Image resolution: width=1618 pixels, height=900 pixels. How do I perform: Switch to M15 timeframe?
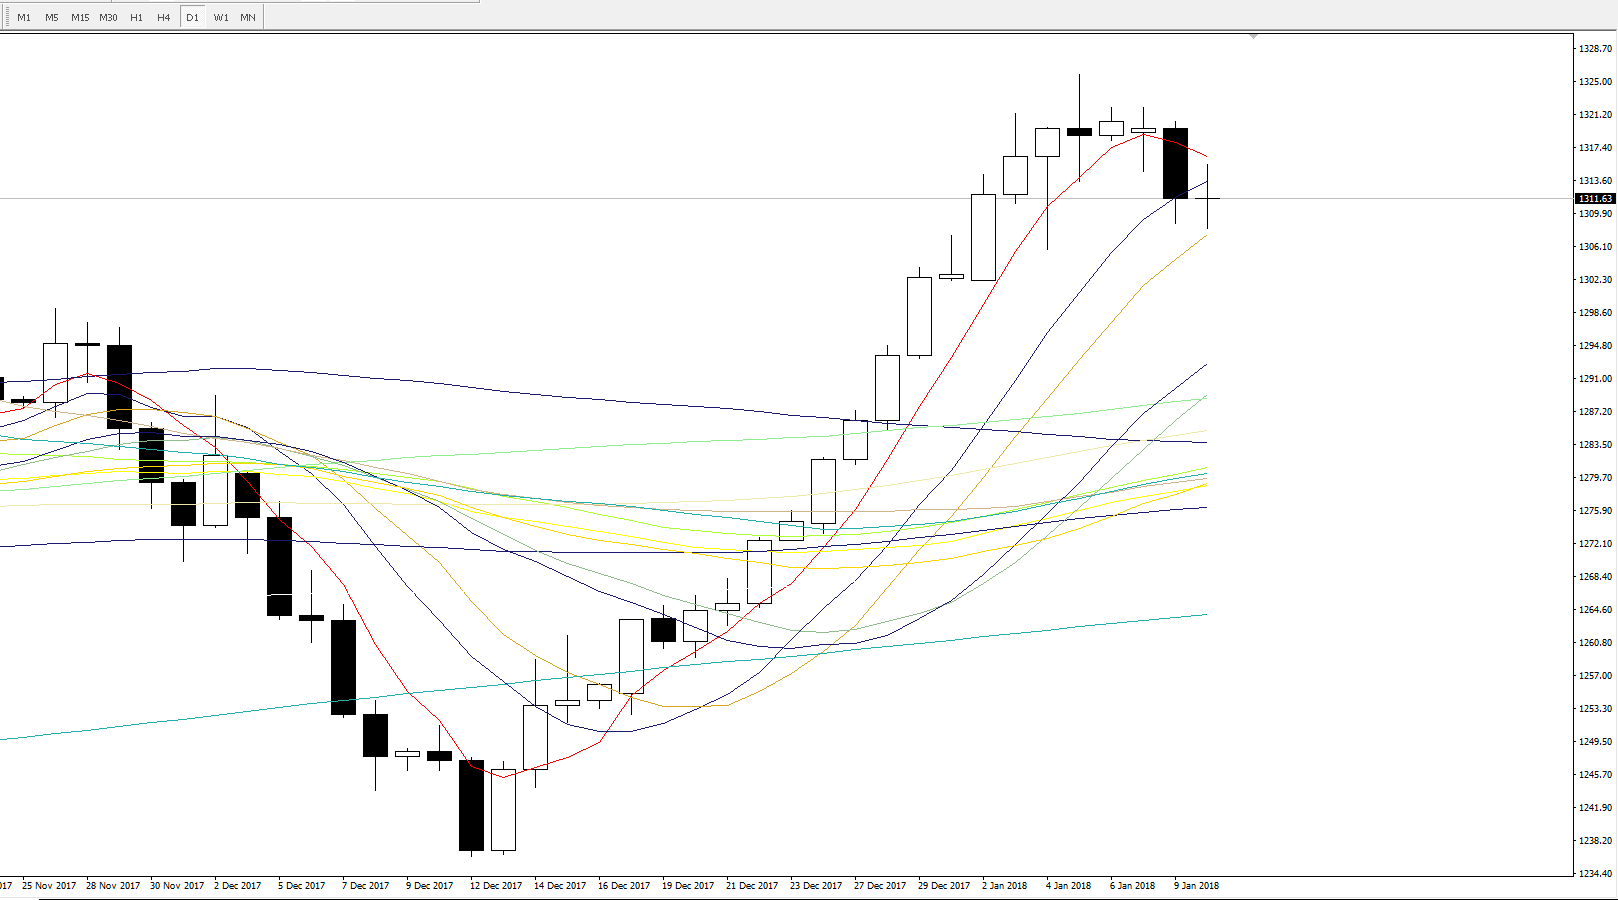tap(80, 17)
